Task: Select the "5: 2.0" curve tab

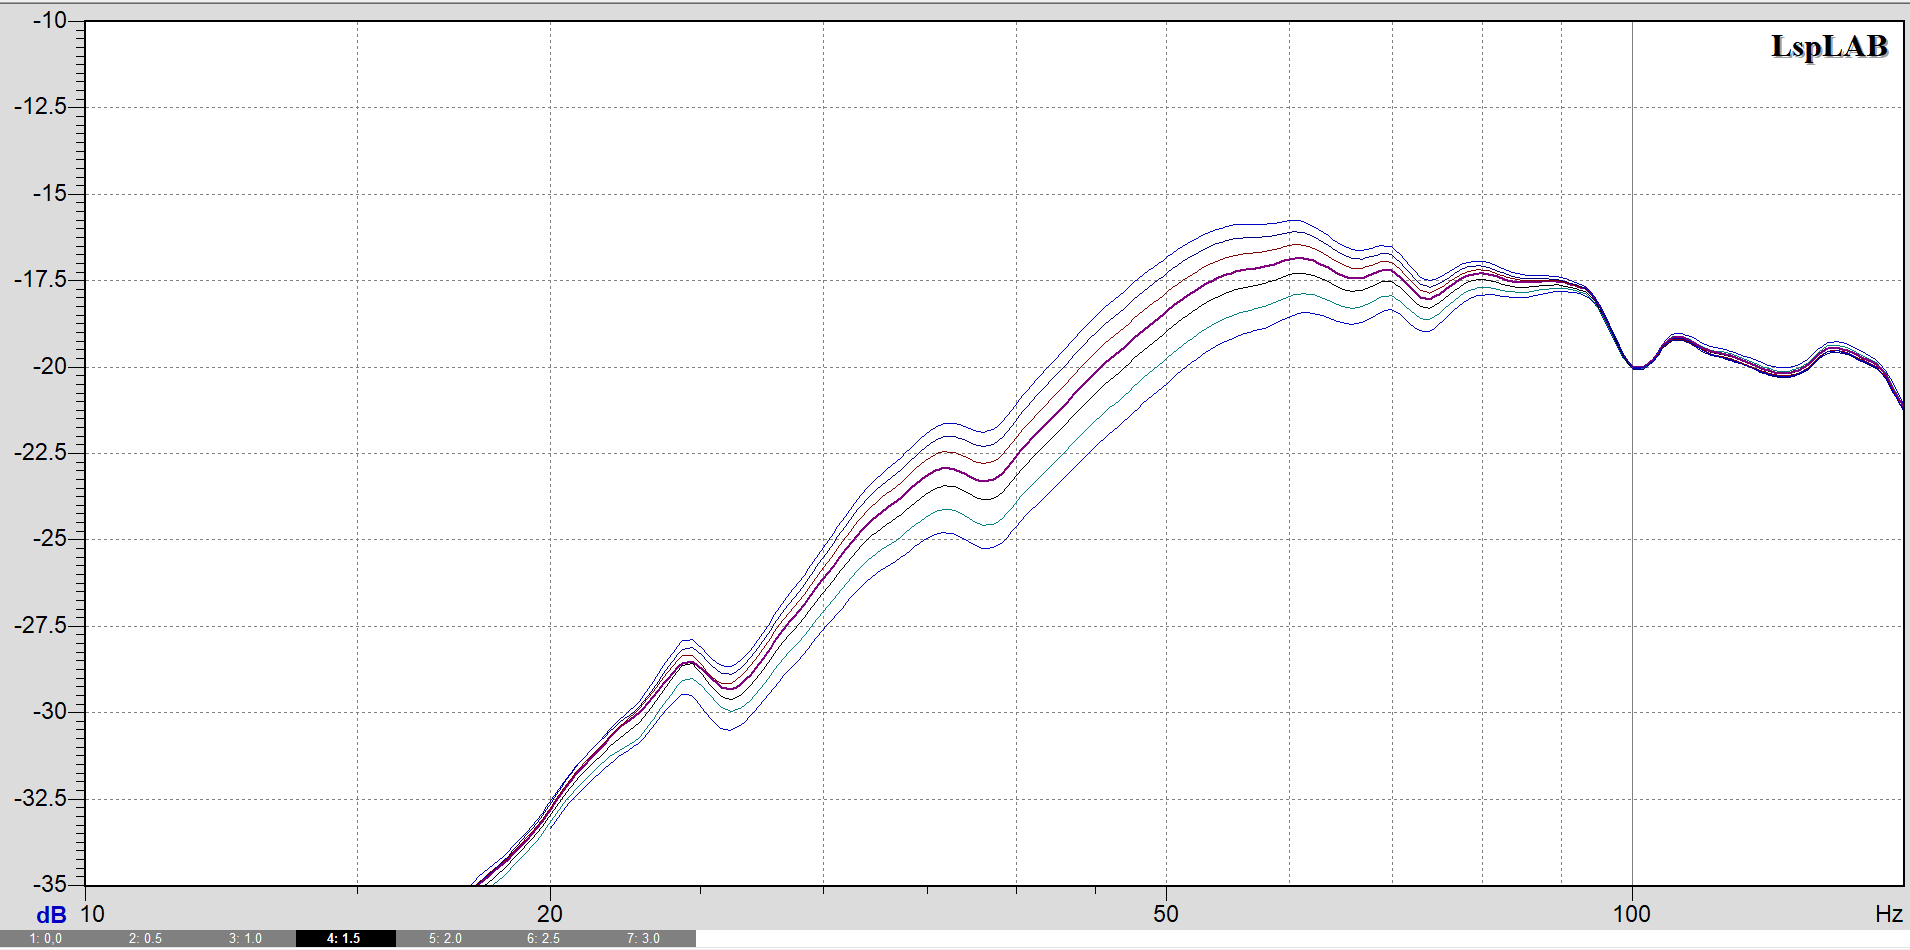Action: [446, 938]
